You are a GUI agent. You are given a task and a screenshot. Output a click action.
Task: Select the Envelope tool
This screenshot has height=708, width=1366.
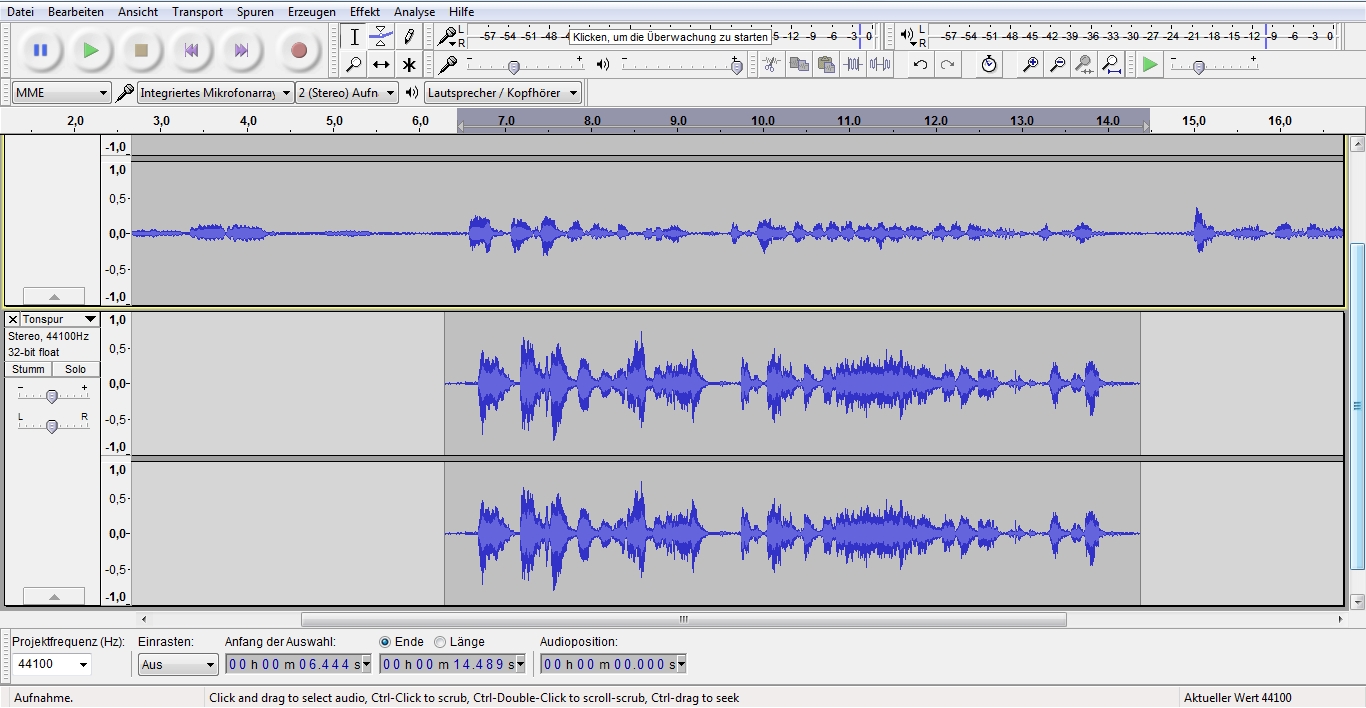[x=381, y=37]
